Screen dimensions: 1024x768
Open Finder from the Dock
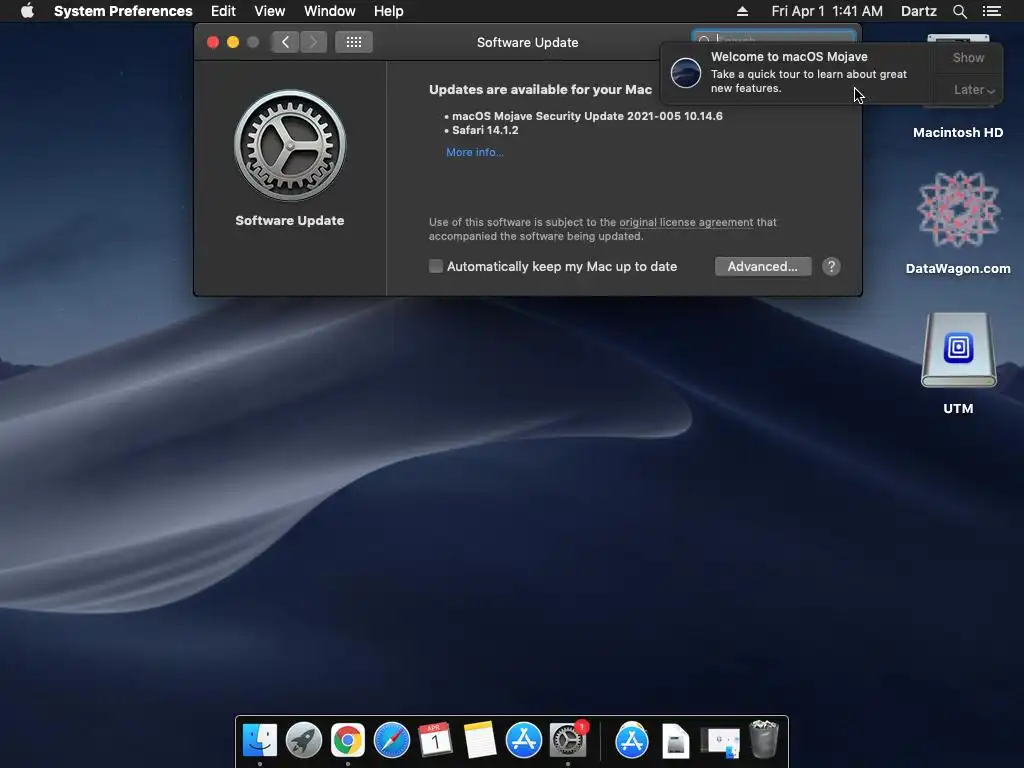[260, 741]
